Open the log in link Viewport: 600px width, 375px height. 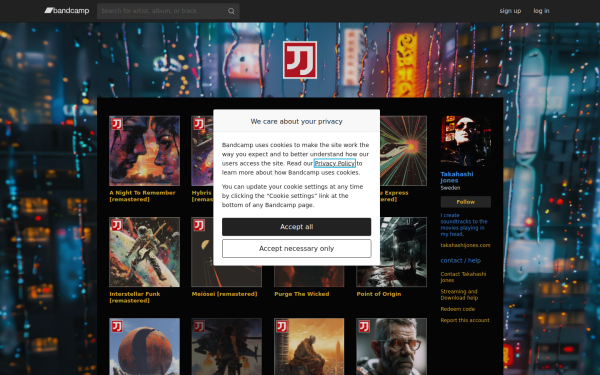tap(541, 11)
